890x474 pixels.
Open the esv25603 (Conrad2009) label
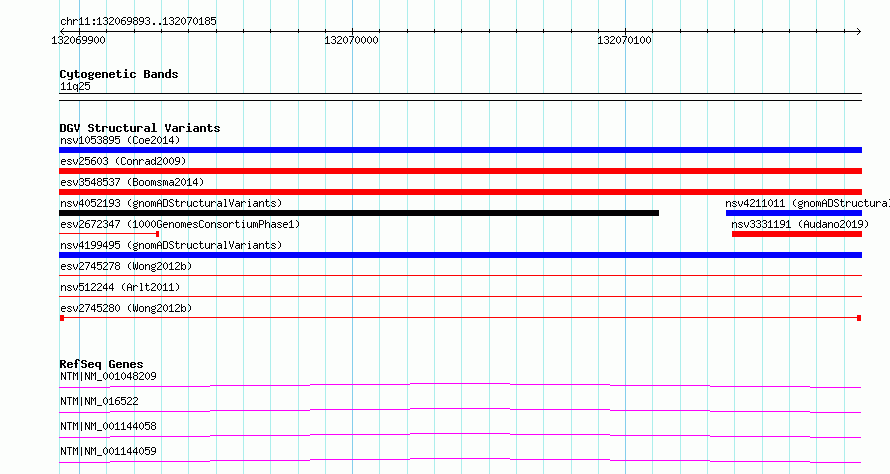click(x=123, y=161)
